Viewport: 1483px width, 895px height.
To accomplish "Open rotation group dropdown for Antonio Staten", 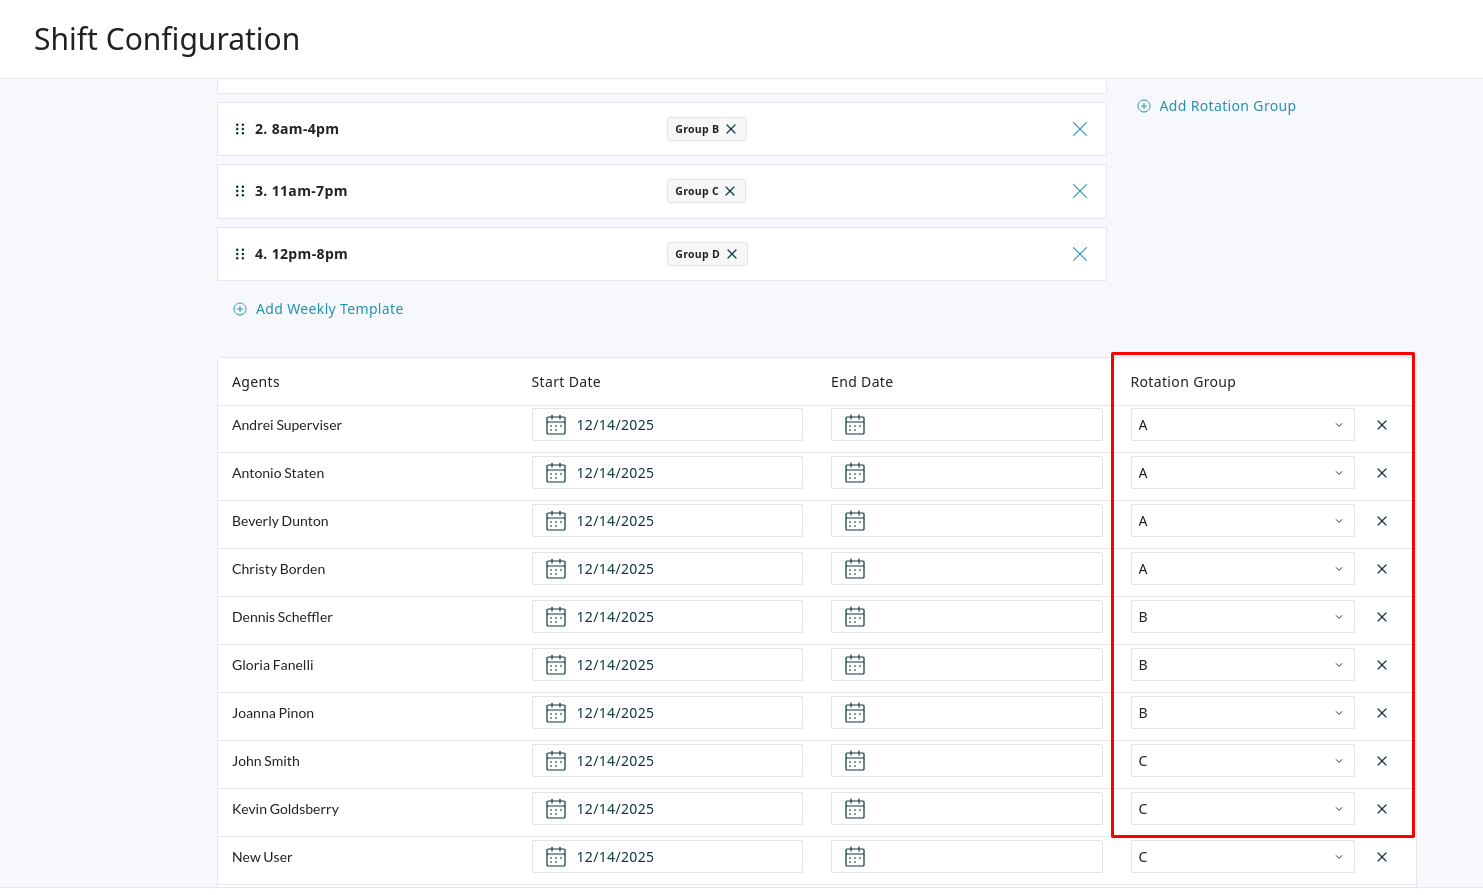I will (x=1241, y=473).
